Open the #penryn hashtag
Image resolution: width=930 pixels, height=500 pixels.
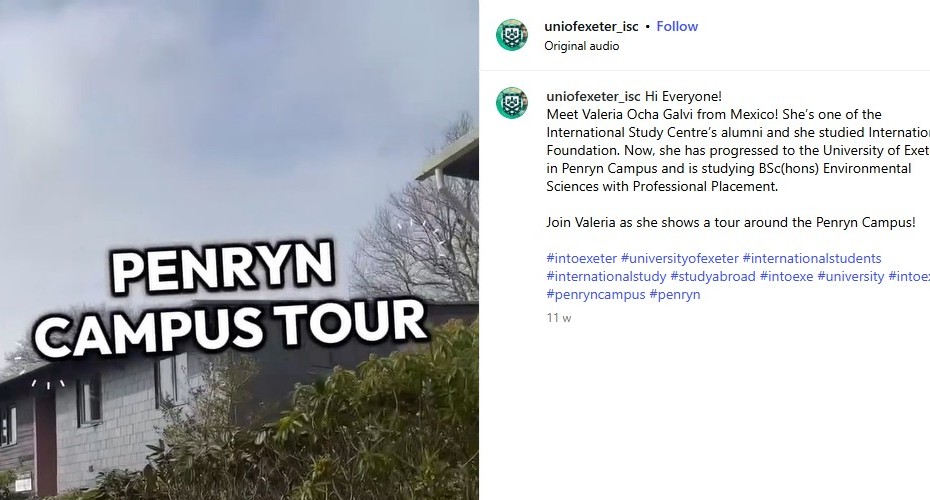[675, 294]
